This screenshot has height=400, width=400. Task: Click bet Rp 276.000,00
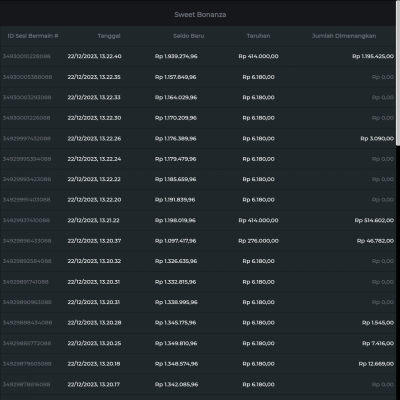pos(258,241)
